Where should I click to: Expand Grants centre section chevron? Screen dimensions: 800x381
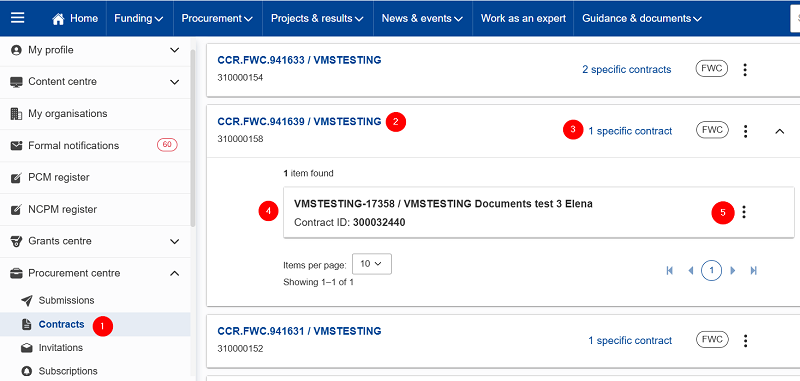(174, 241)
